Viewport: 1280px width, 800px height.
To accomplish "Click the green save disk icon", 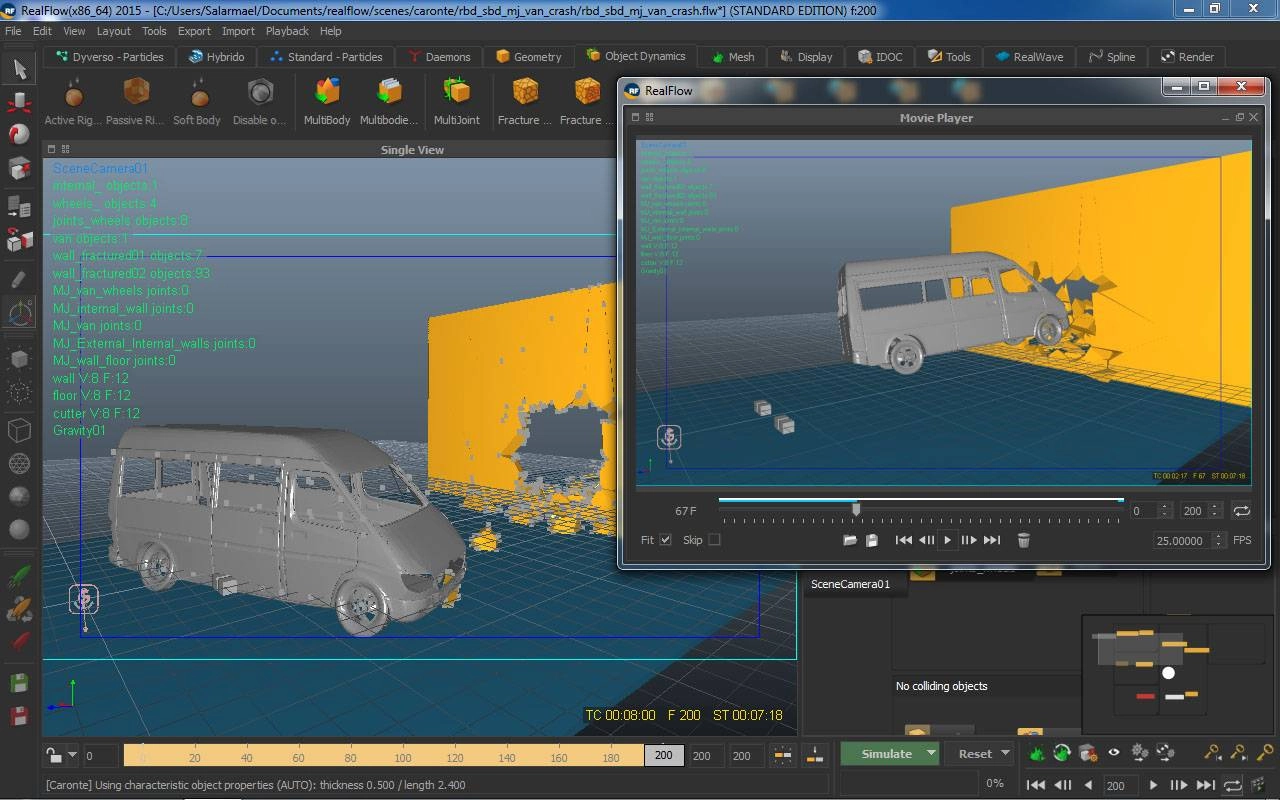I will (19, 683).
